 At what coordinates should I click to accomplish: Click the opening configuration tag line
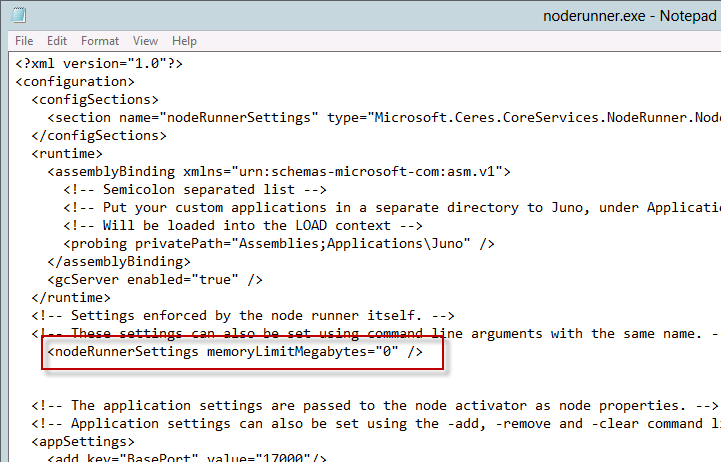[x=75, y=81]
